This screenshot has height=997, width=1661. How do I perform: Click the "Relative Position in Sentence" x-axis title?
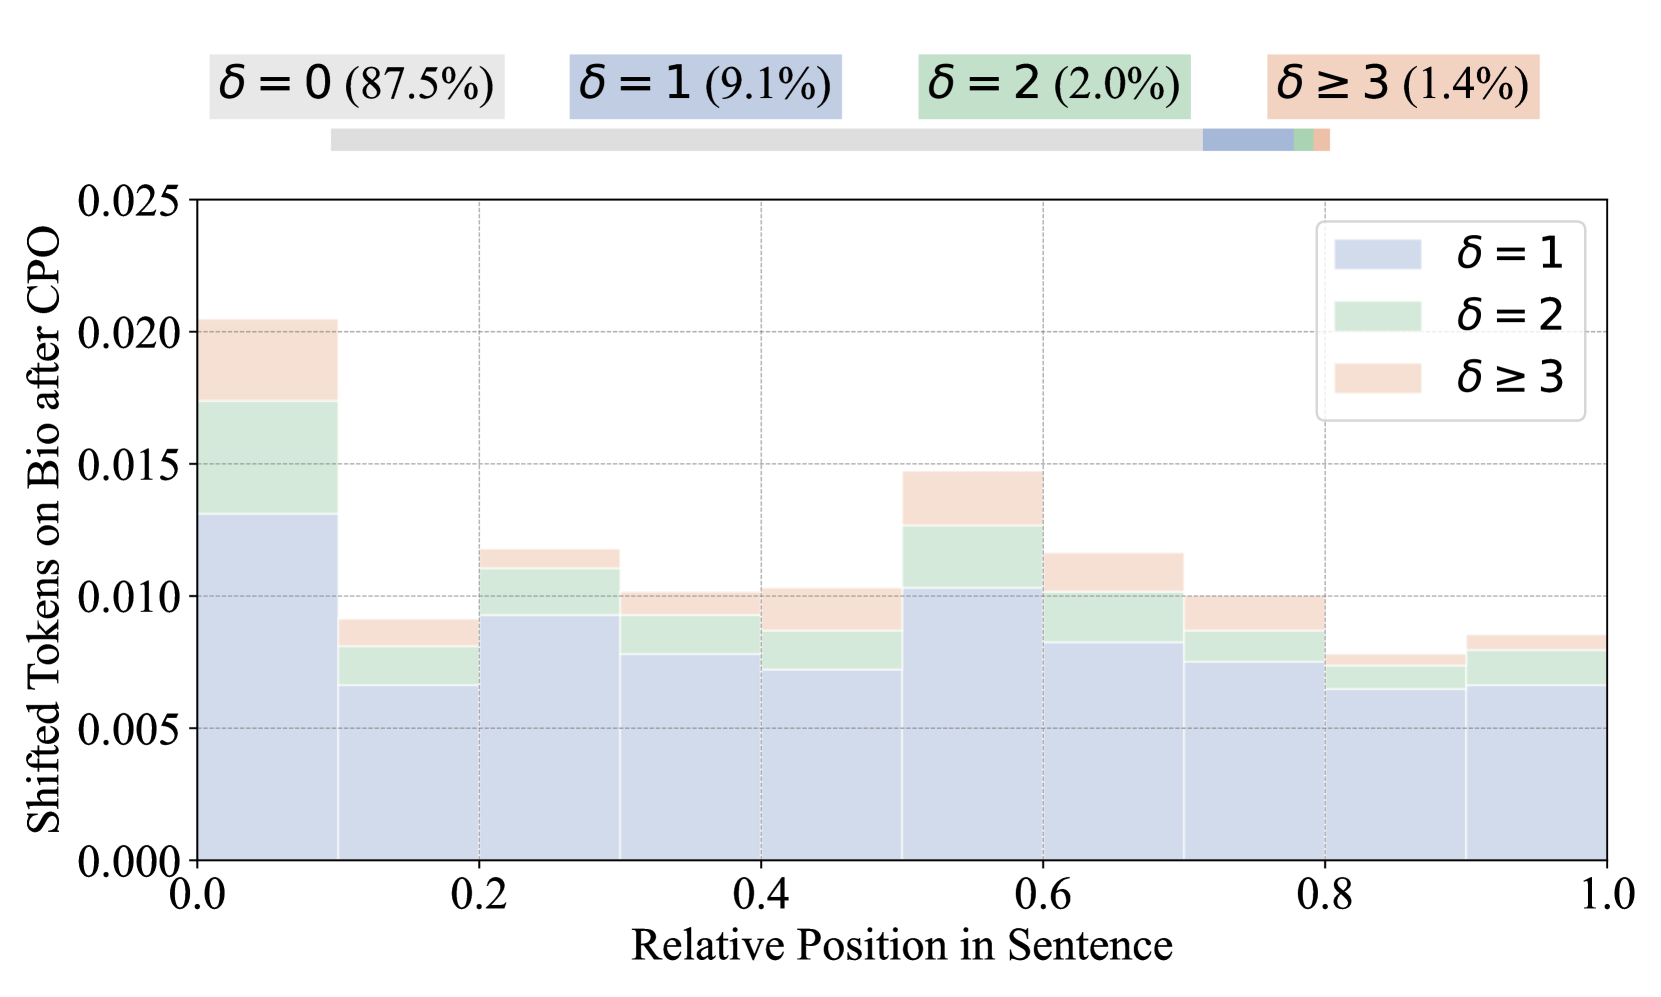(901, 945)
